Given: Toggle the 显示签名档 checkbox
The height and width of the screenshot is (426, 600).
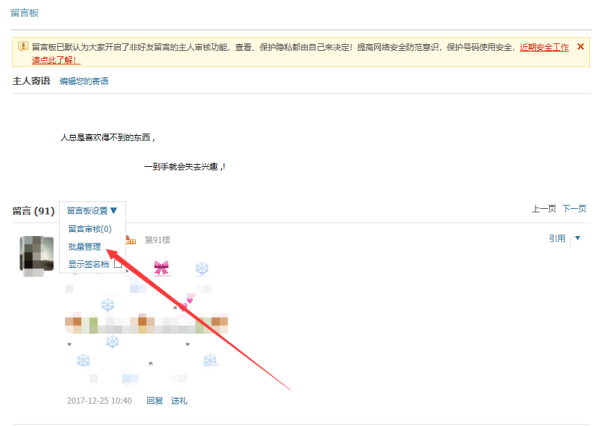Looking at the screenshot, I should [118, 264].
